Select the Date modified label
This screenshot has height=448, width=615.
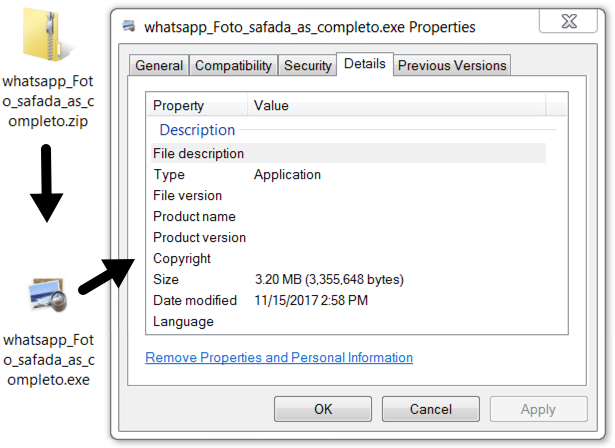click(195, 300)
